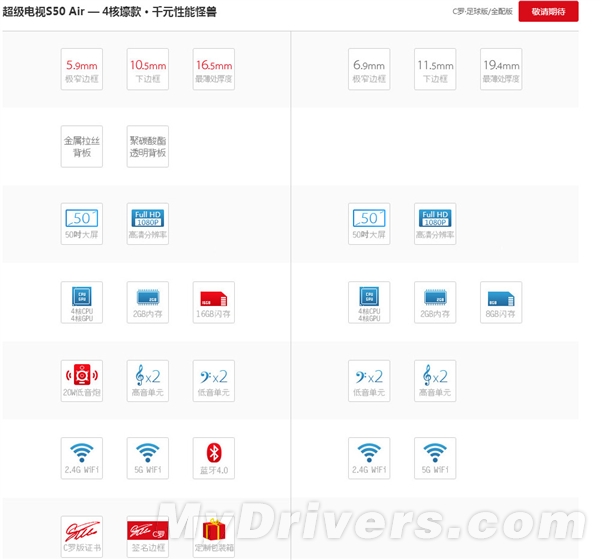Open the 聚碳酸酯透明背板 card
Viewport: 600px width, 560px height.
148,146
